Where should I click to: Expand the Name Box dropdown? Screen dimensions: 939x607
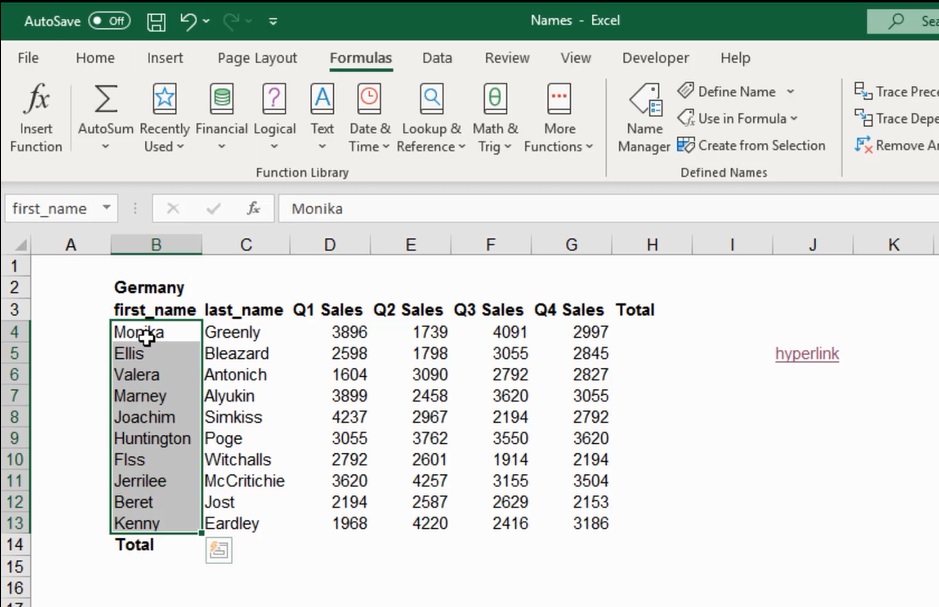[109, 208]
